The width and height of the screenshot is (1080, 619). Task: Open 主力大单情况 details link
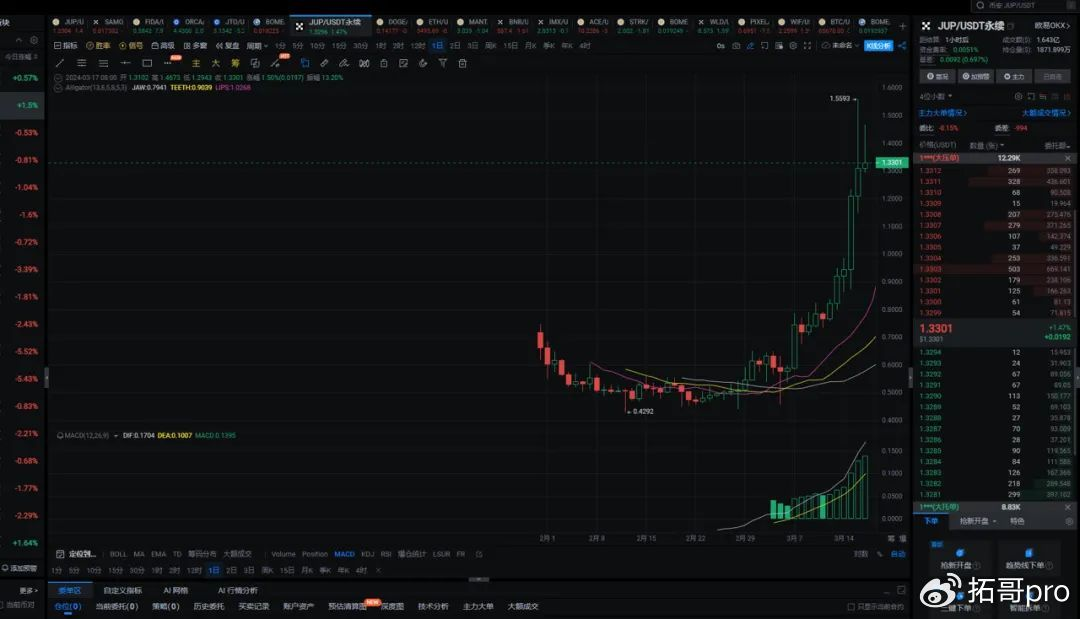(x=942, y=113)
